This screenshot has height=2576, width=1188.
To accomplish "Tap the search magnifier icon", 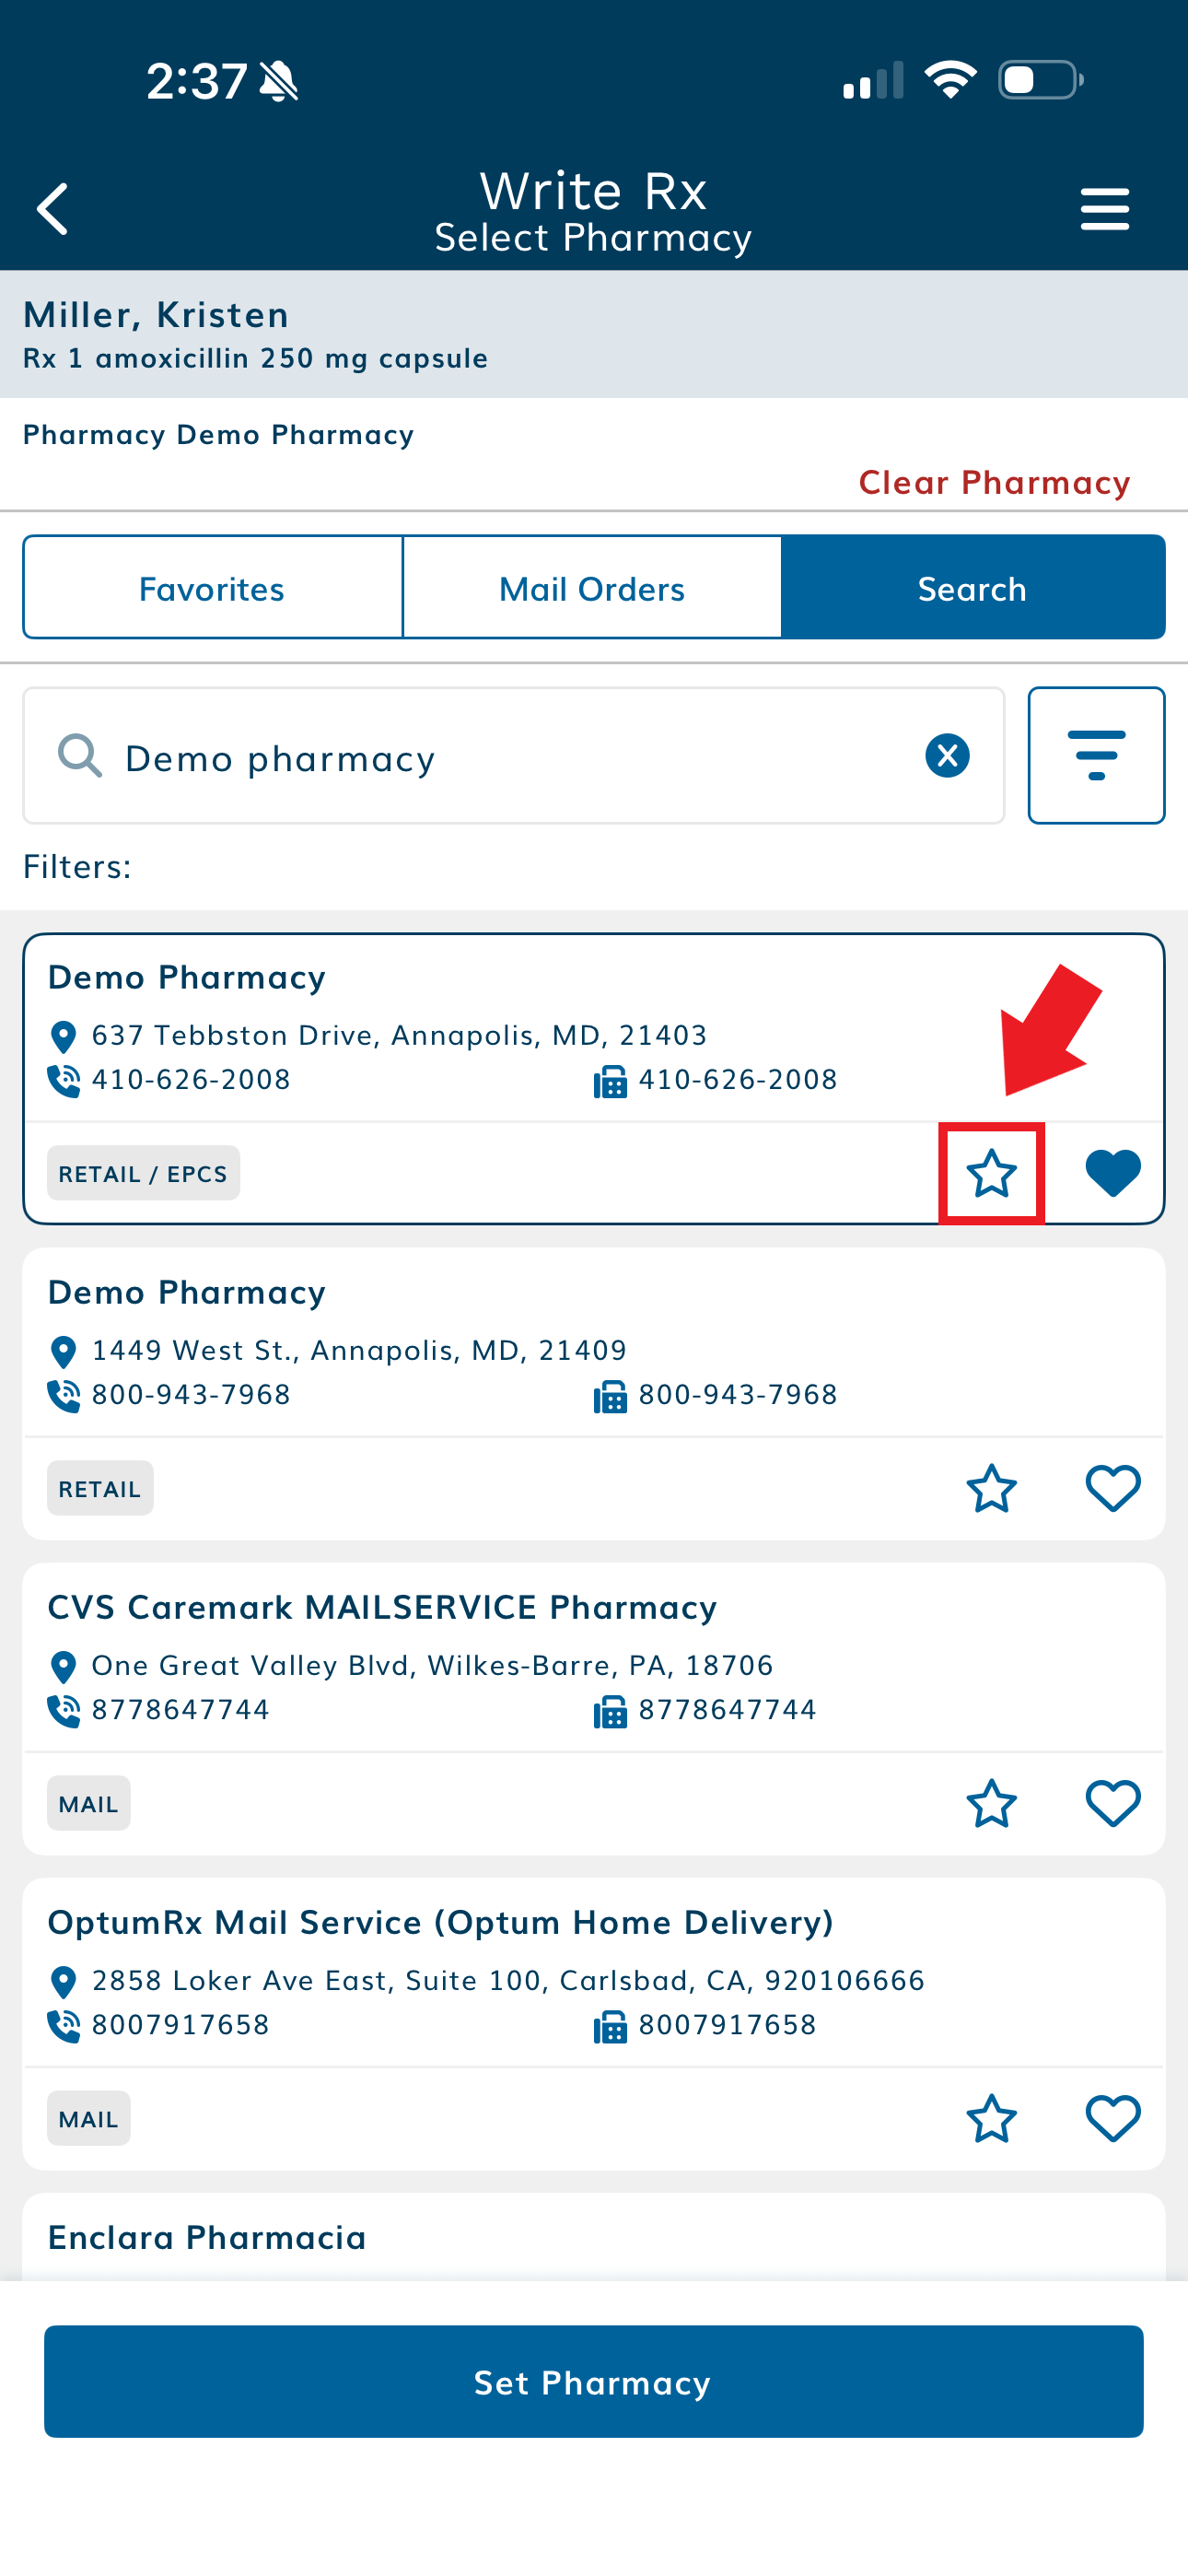I will (80, 756).
